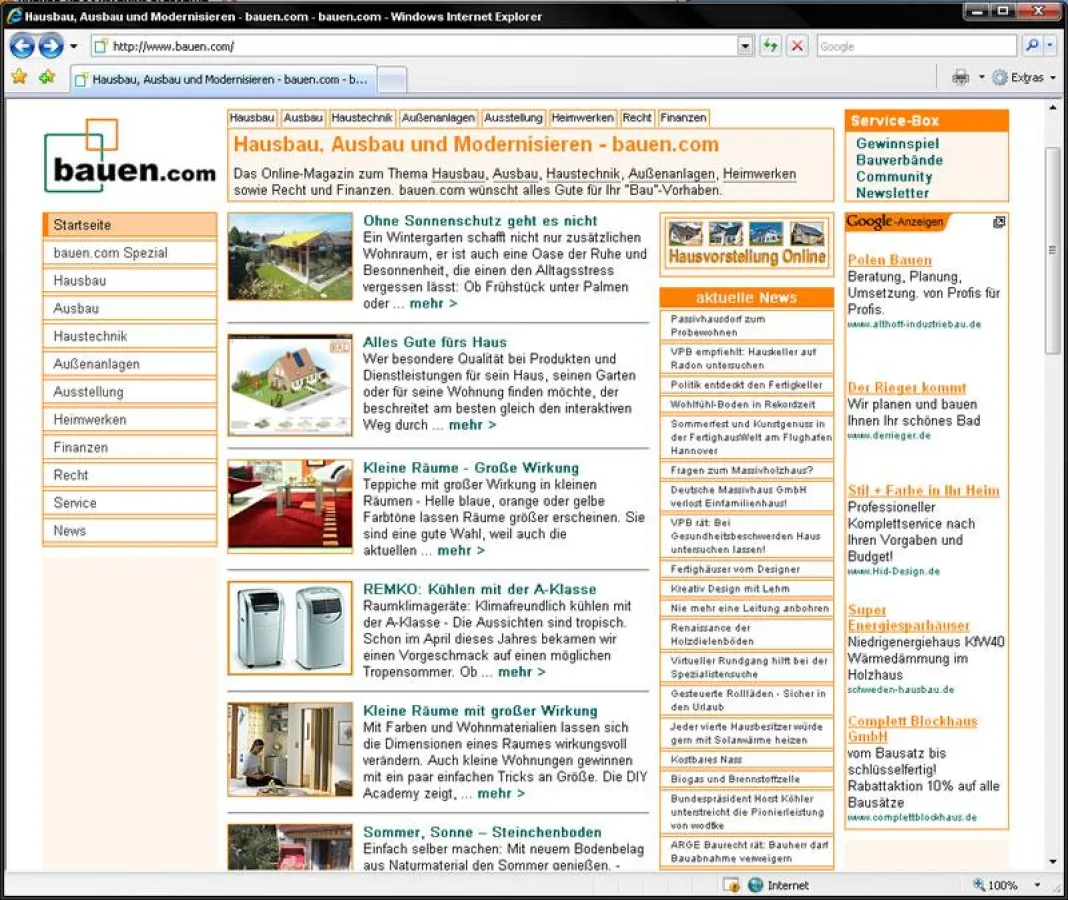
Task: Click the vertical scrollbar thumb
Action: point(1052,250)
